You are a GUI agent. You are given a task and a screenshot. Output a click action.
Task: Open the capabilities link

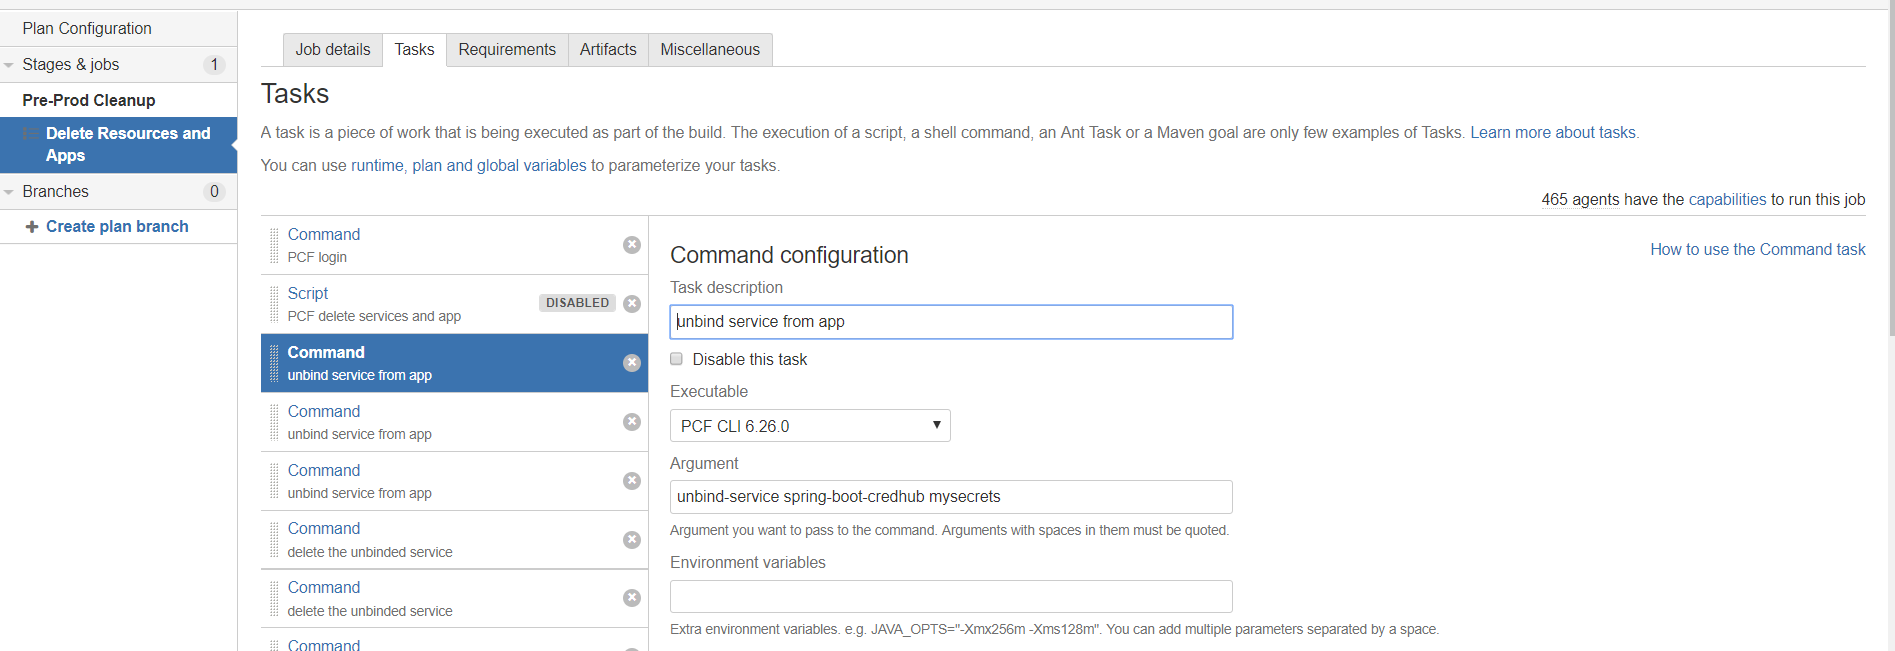point(1727,200)
